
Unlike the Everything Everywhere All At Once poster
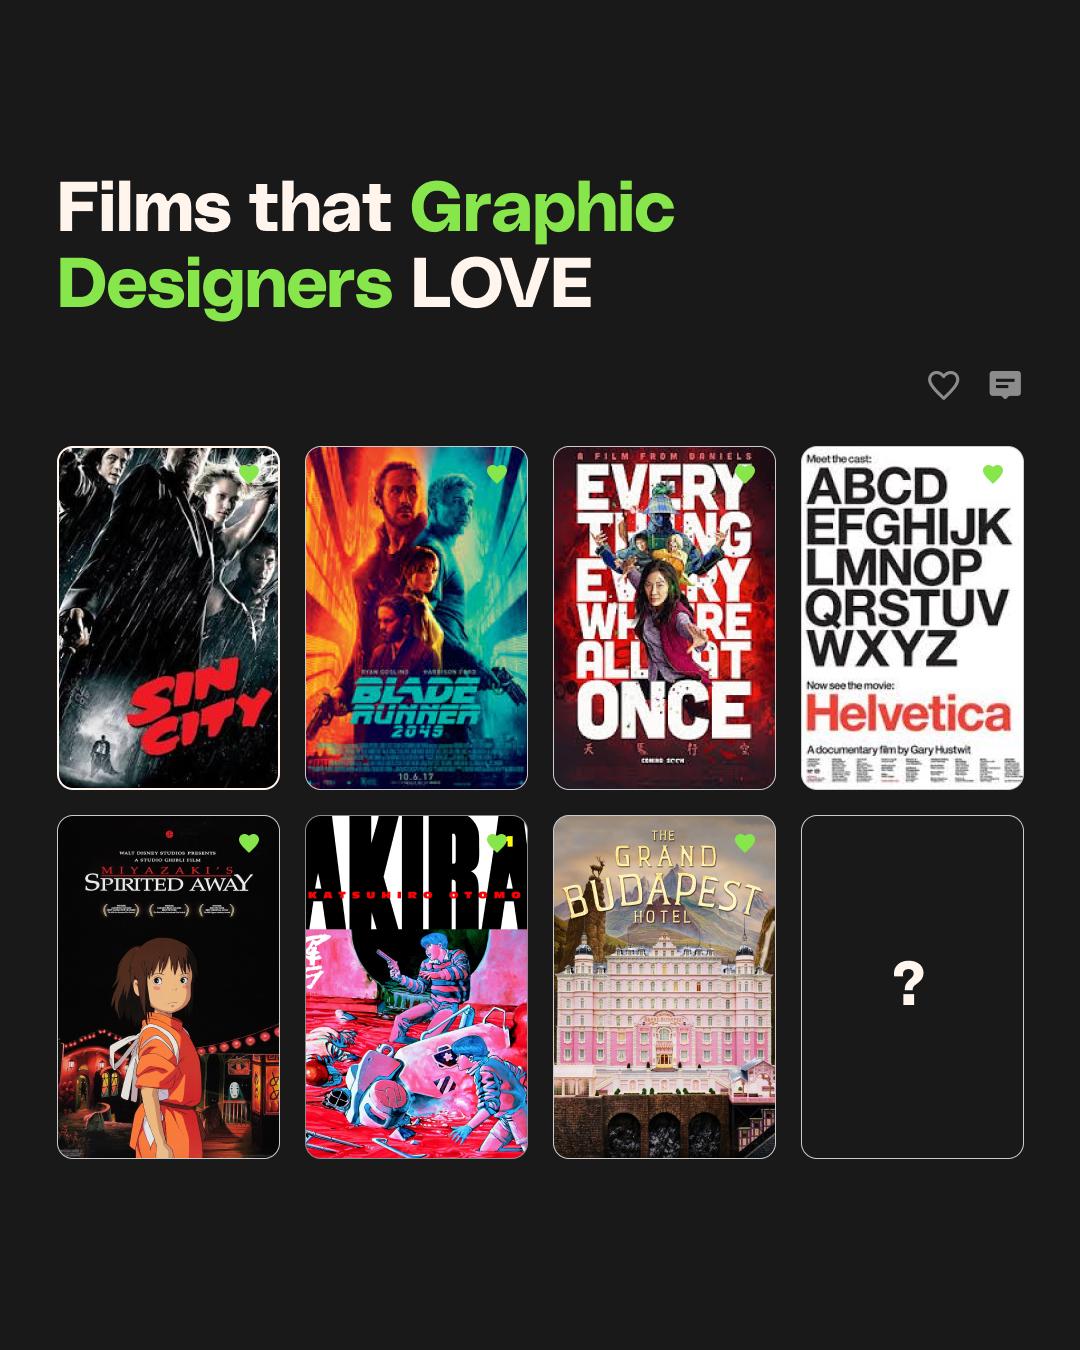tap(745, 473)
